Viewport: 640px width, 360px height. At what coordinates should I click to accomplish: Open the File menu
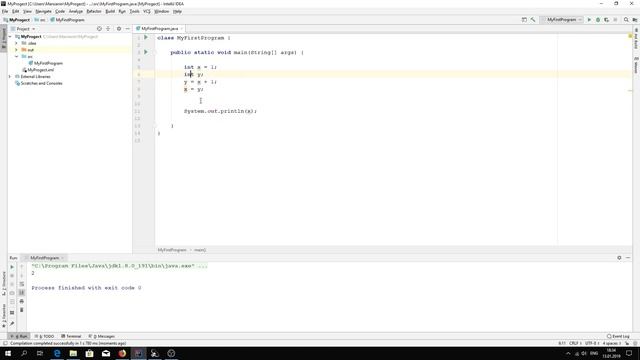coord(5,11)
